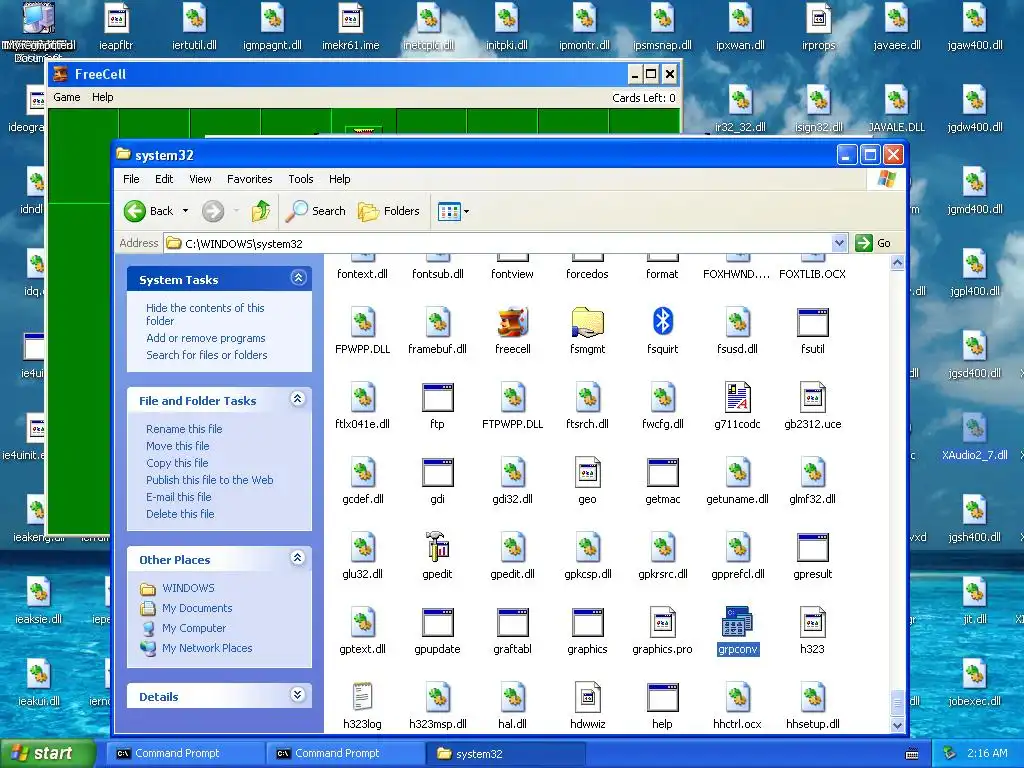Open the File menu in system32
Viewport: 1024px width, 768px height.
point(131,179)
